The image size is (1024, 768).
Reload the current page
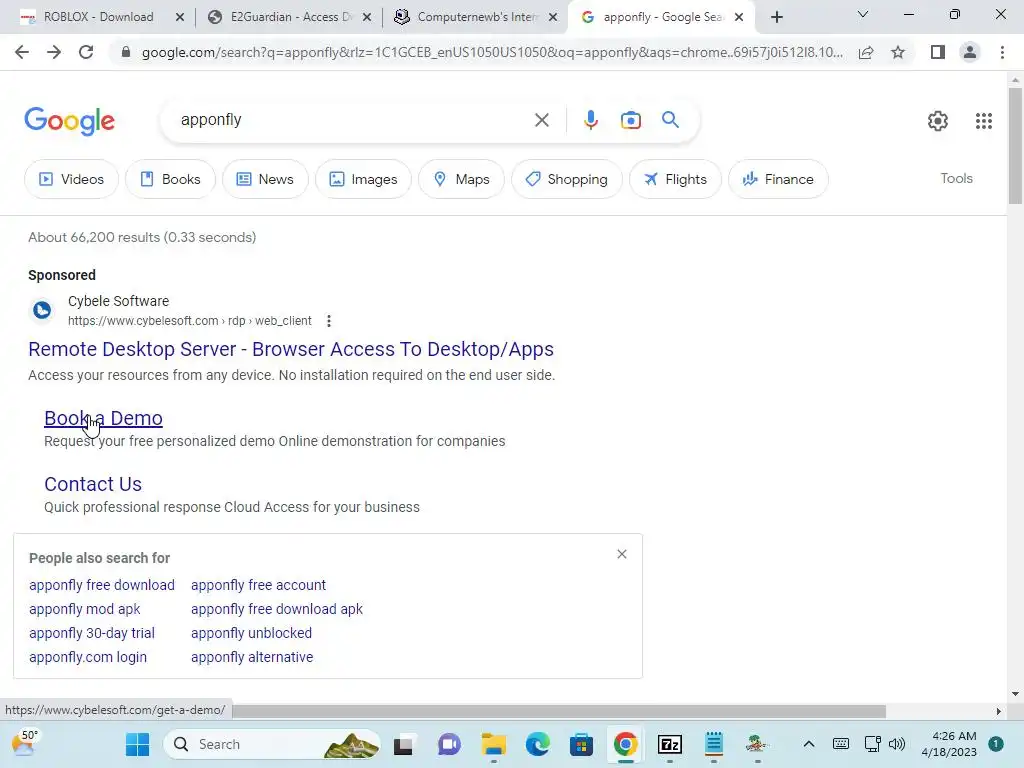pyautogui.click(x=86, y=52)
